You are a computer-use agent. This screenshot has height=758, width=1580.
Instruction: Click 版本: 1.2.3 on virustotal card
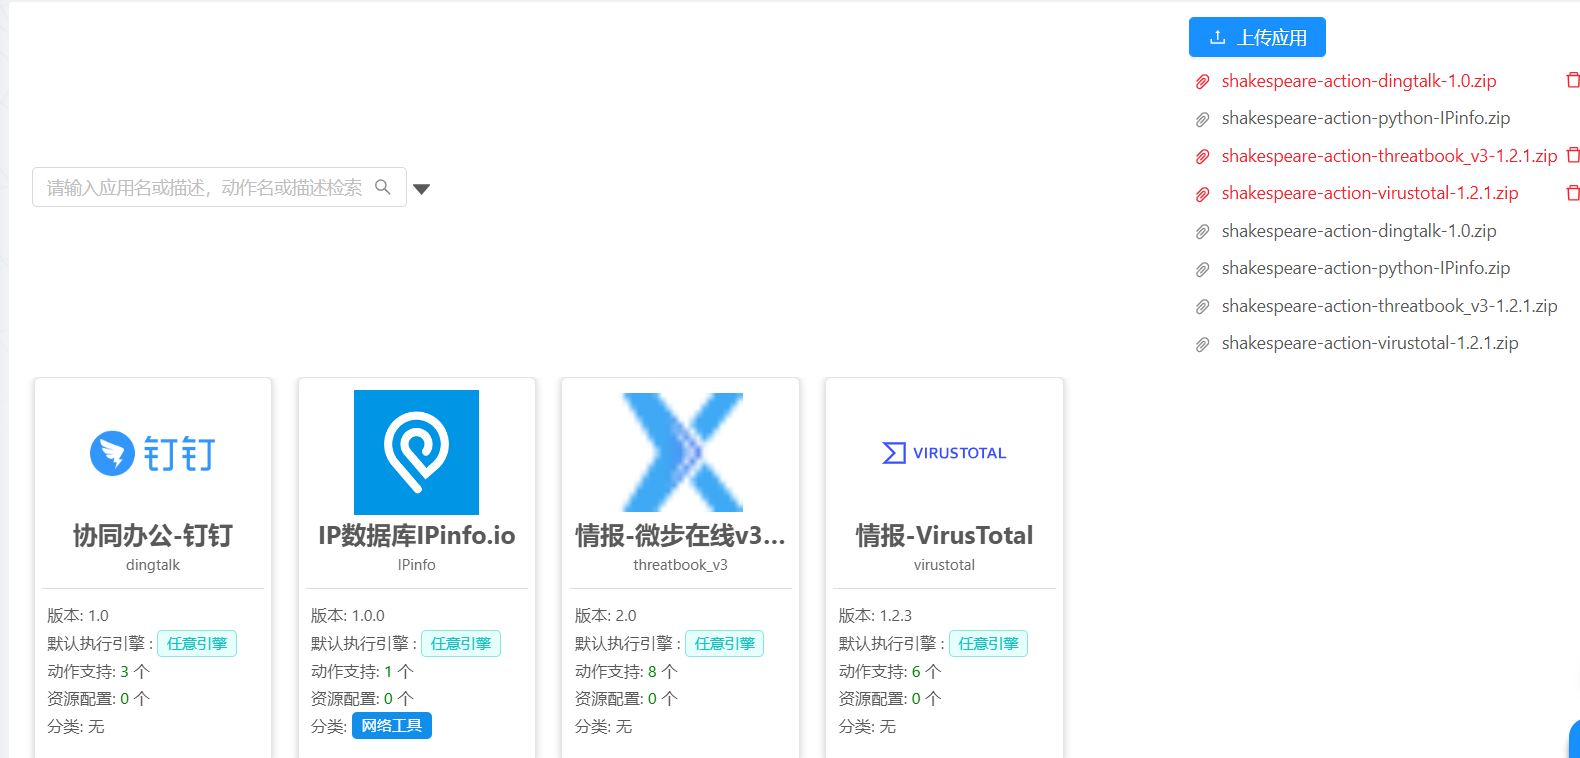pos(875,616)
